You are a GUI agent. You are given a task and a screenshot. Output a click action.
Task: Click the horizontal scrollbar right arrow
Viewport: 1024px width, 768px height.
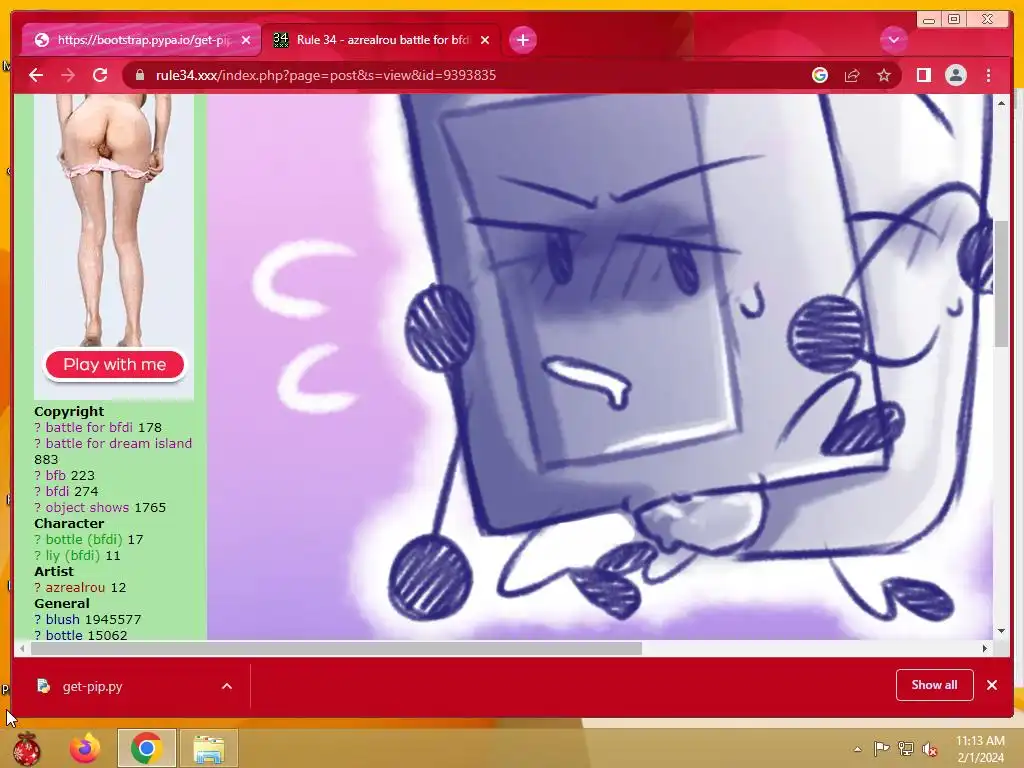pyautogui.click(x=985, y=648)
